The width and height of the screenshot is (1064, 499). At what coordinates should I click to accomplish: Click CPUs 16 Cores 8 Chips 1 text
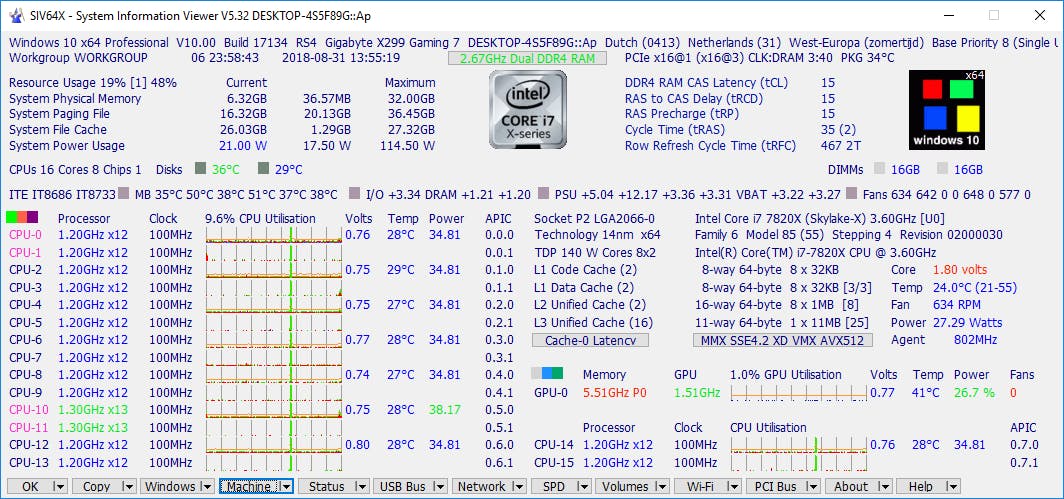pyautogui.click(x=75, y=169)
